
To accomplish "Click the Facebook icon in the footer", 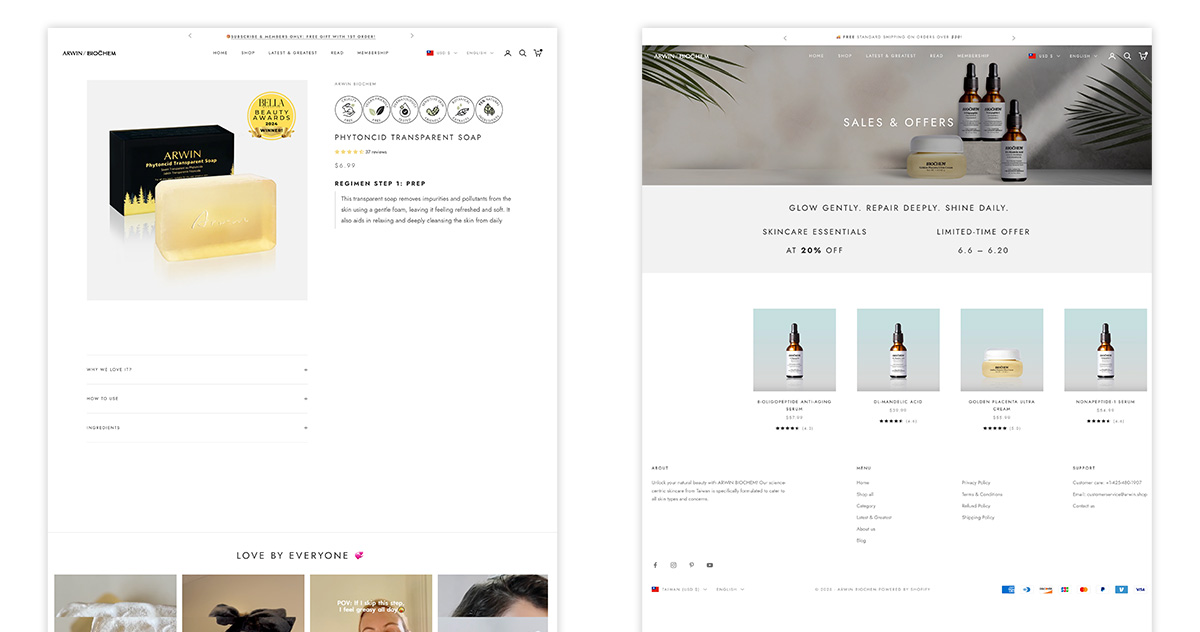I will tap(656, 565).
